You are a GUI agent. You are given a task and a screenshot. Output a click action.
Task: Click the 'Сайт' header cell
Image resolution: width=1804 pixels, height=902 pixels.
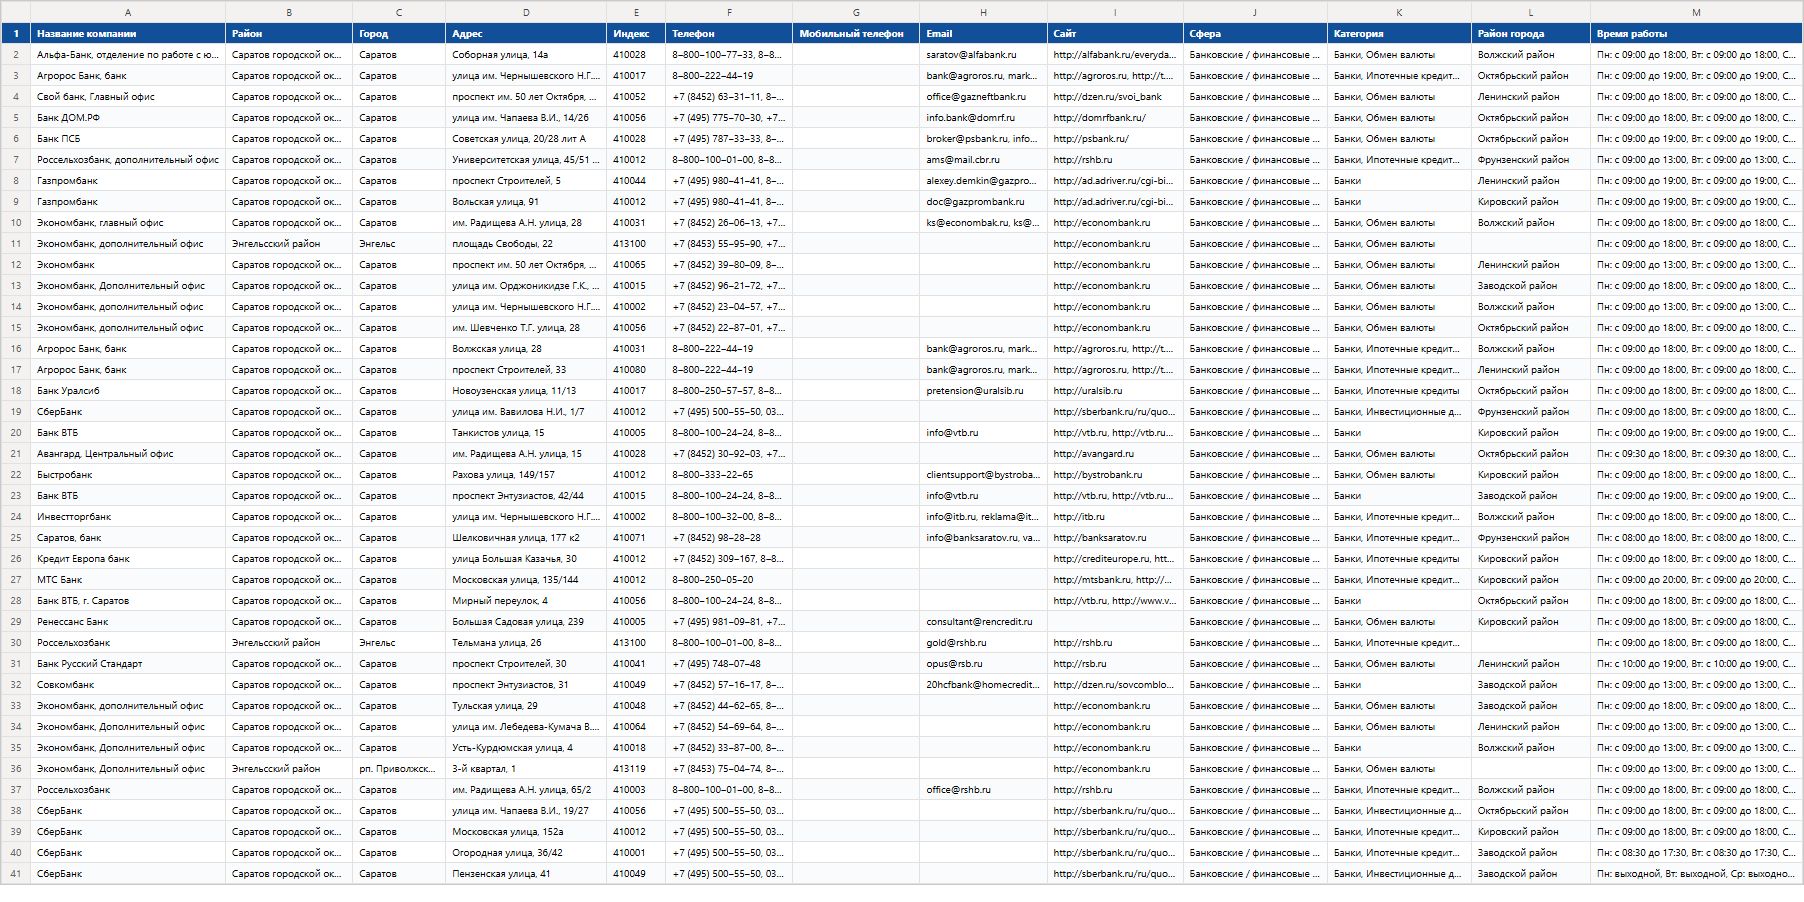(1115, 34)
